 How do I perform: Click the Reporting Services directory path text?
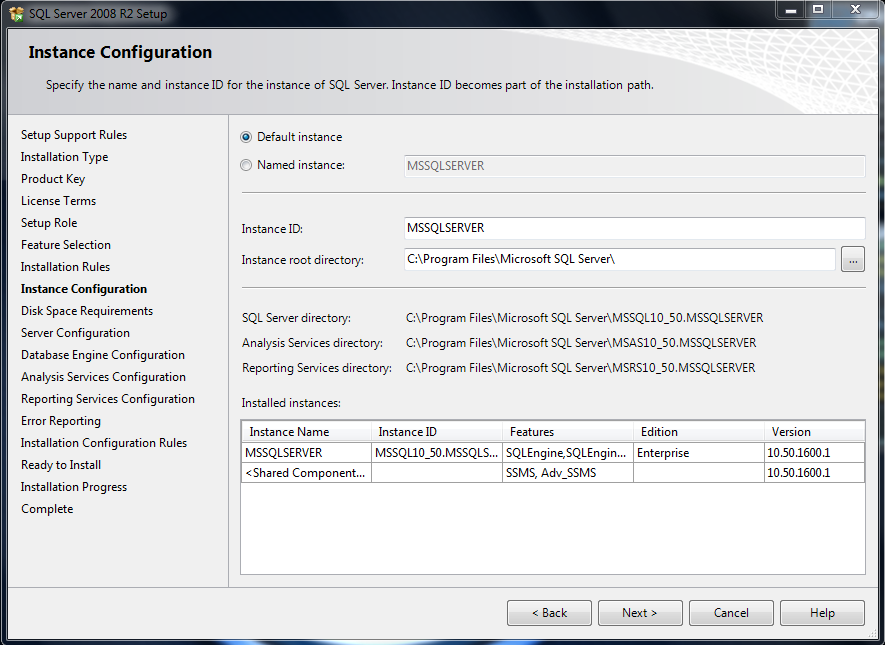(580, 368)
